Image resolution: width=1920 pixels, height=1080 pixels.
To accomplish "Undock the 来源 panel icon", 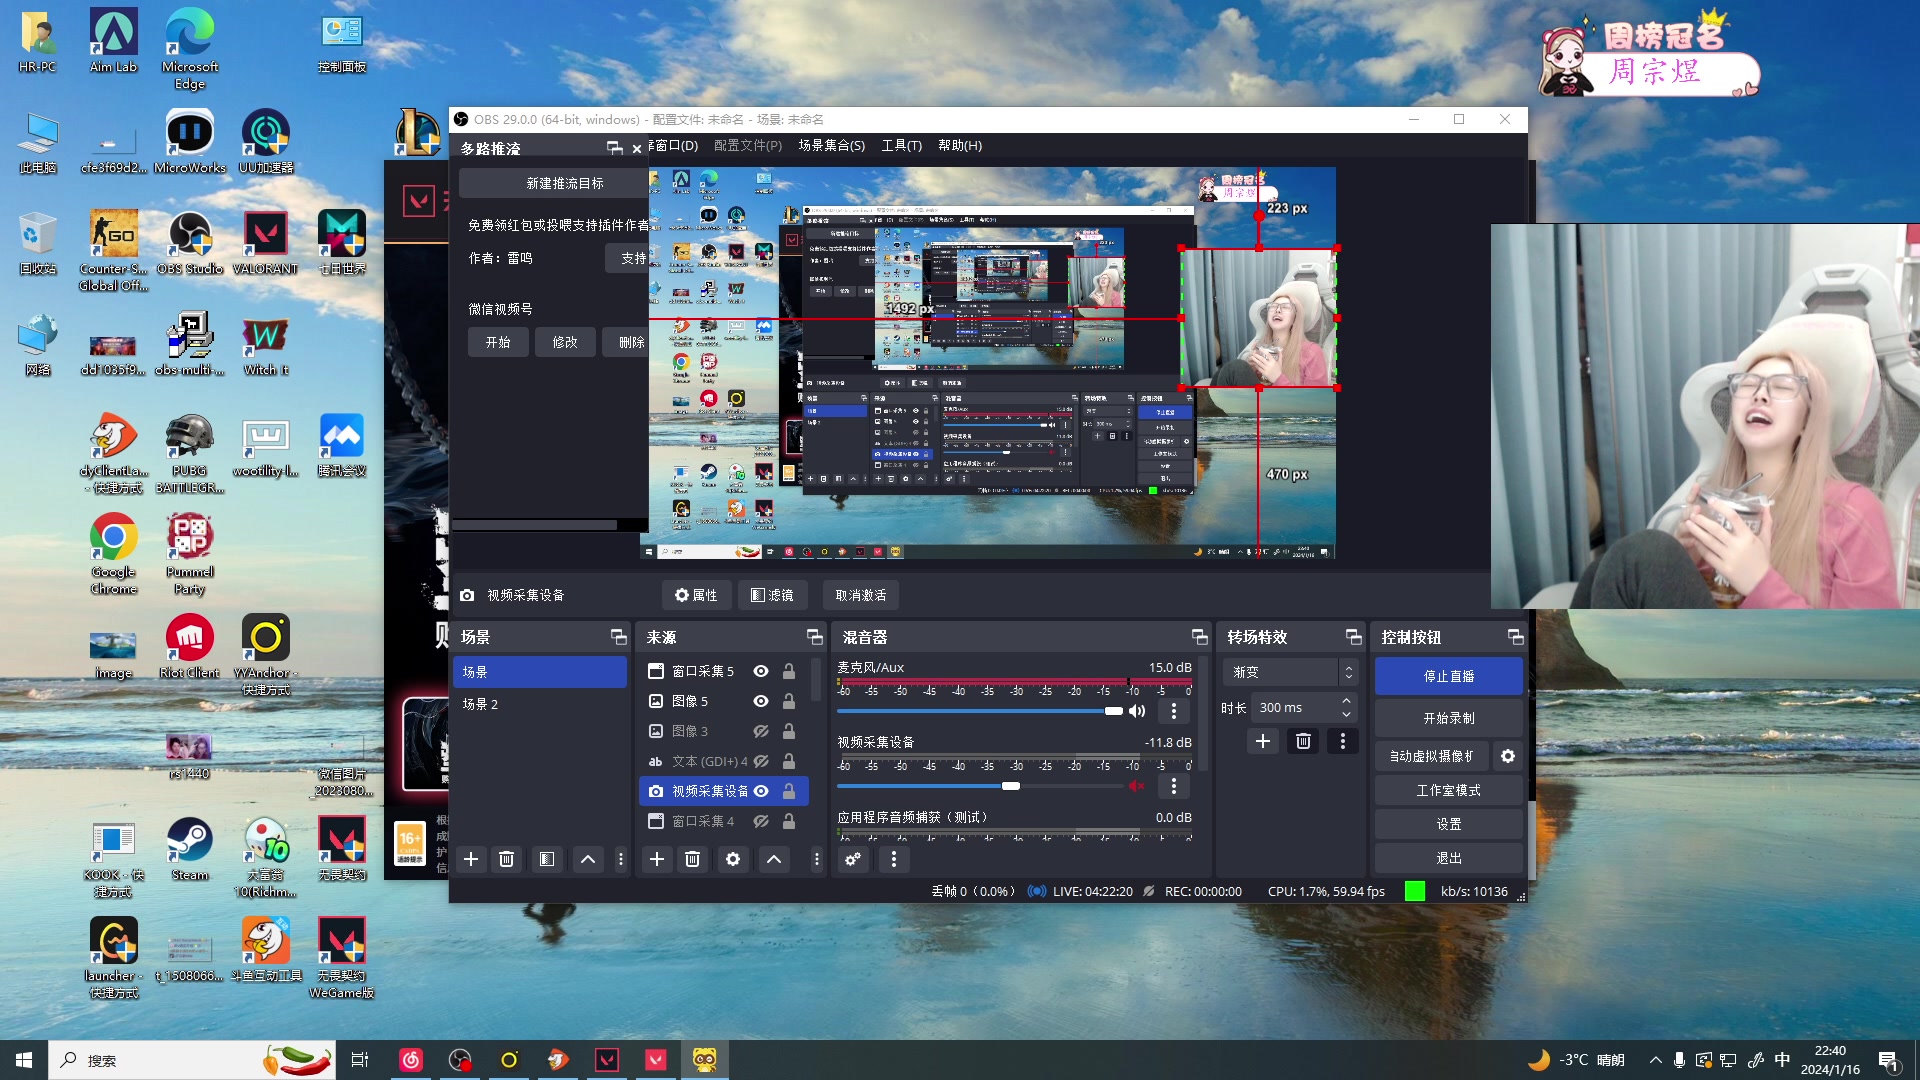I will [x=814, y=637].
